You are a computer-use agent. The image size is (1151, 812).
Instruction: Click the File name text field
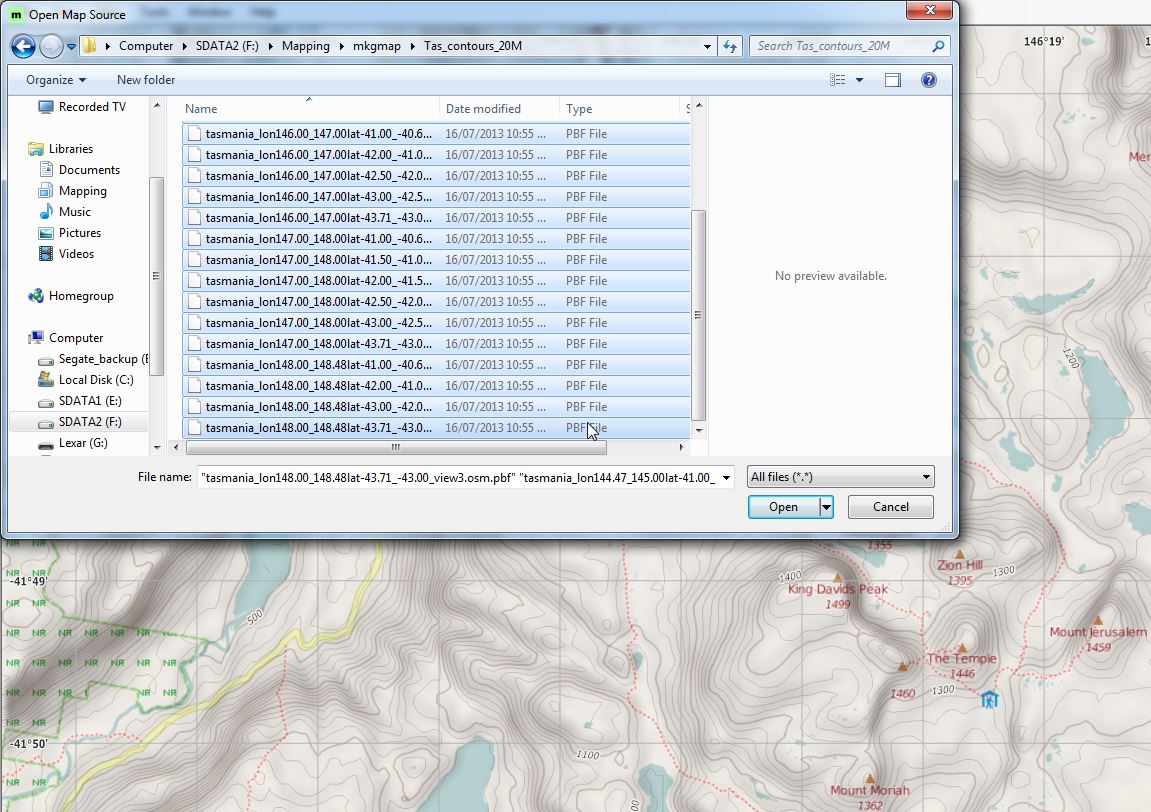tap(459, 478)
